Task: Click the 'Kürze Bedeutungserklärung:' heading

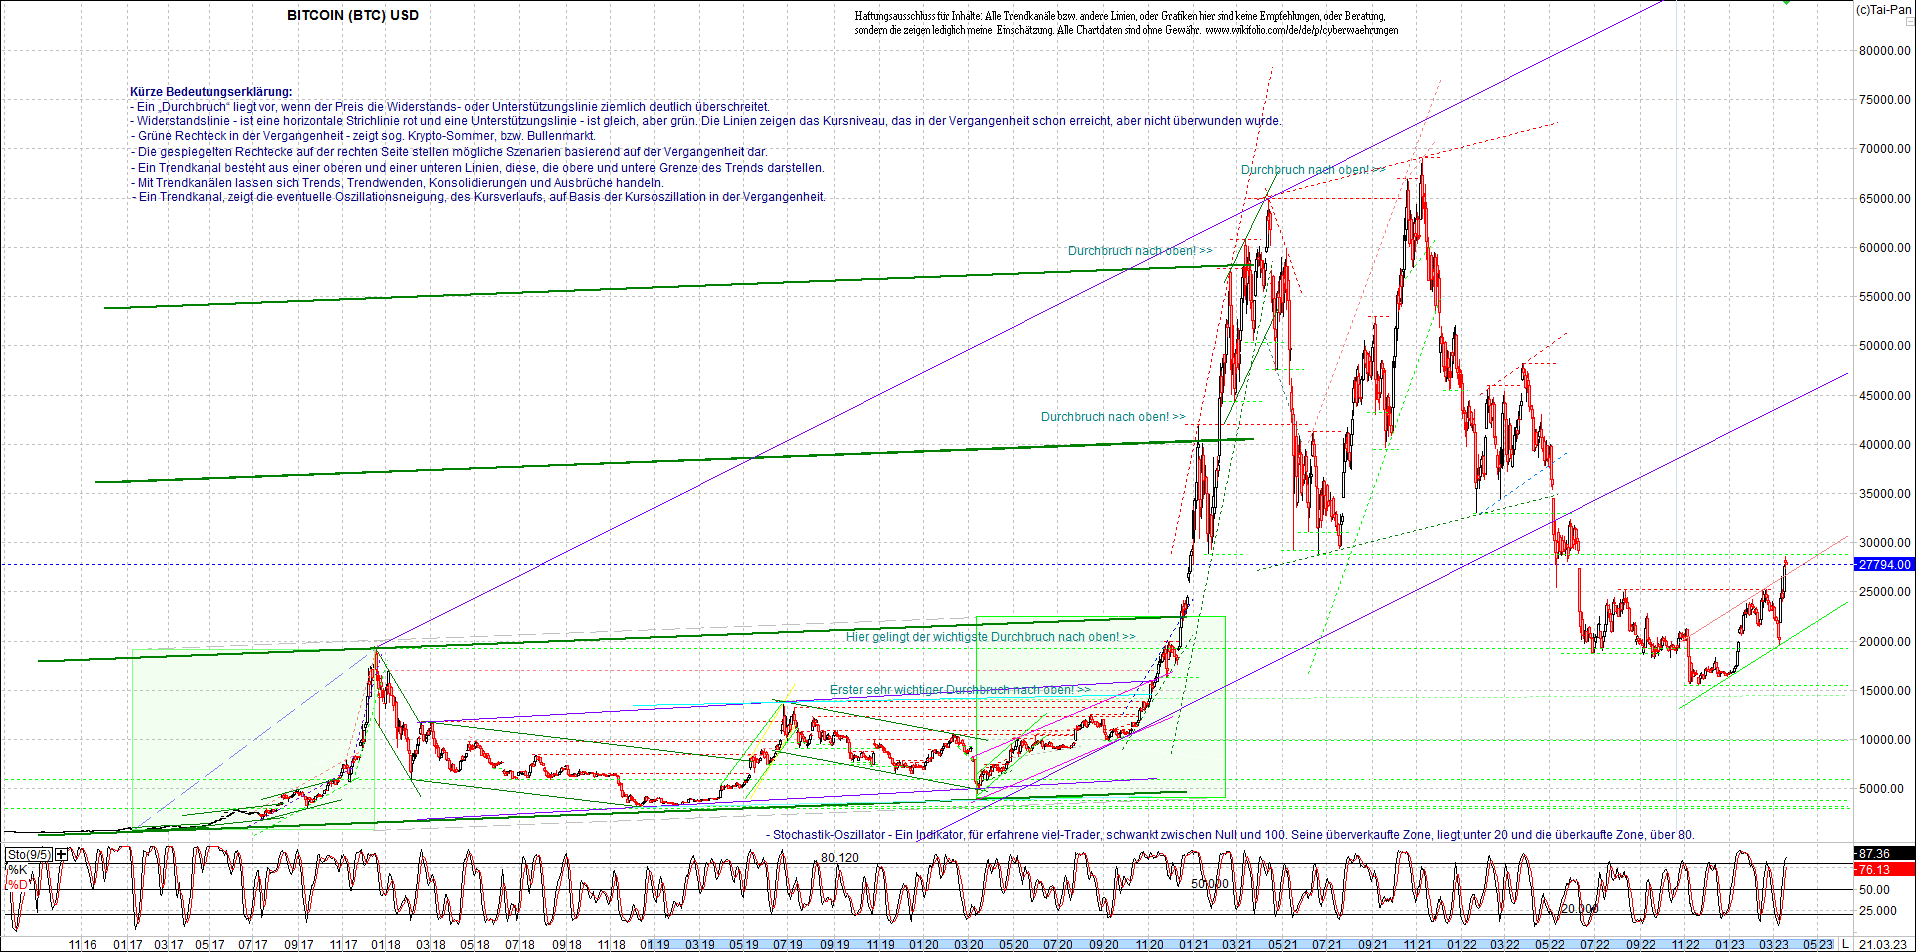Action: coord(211,91)
